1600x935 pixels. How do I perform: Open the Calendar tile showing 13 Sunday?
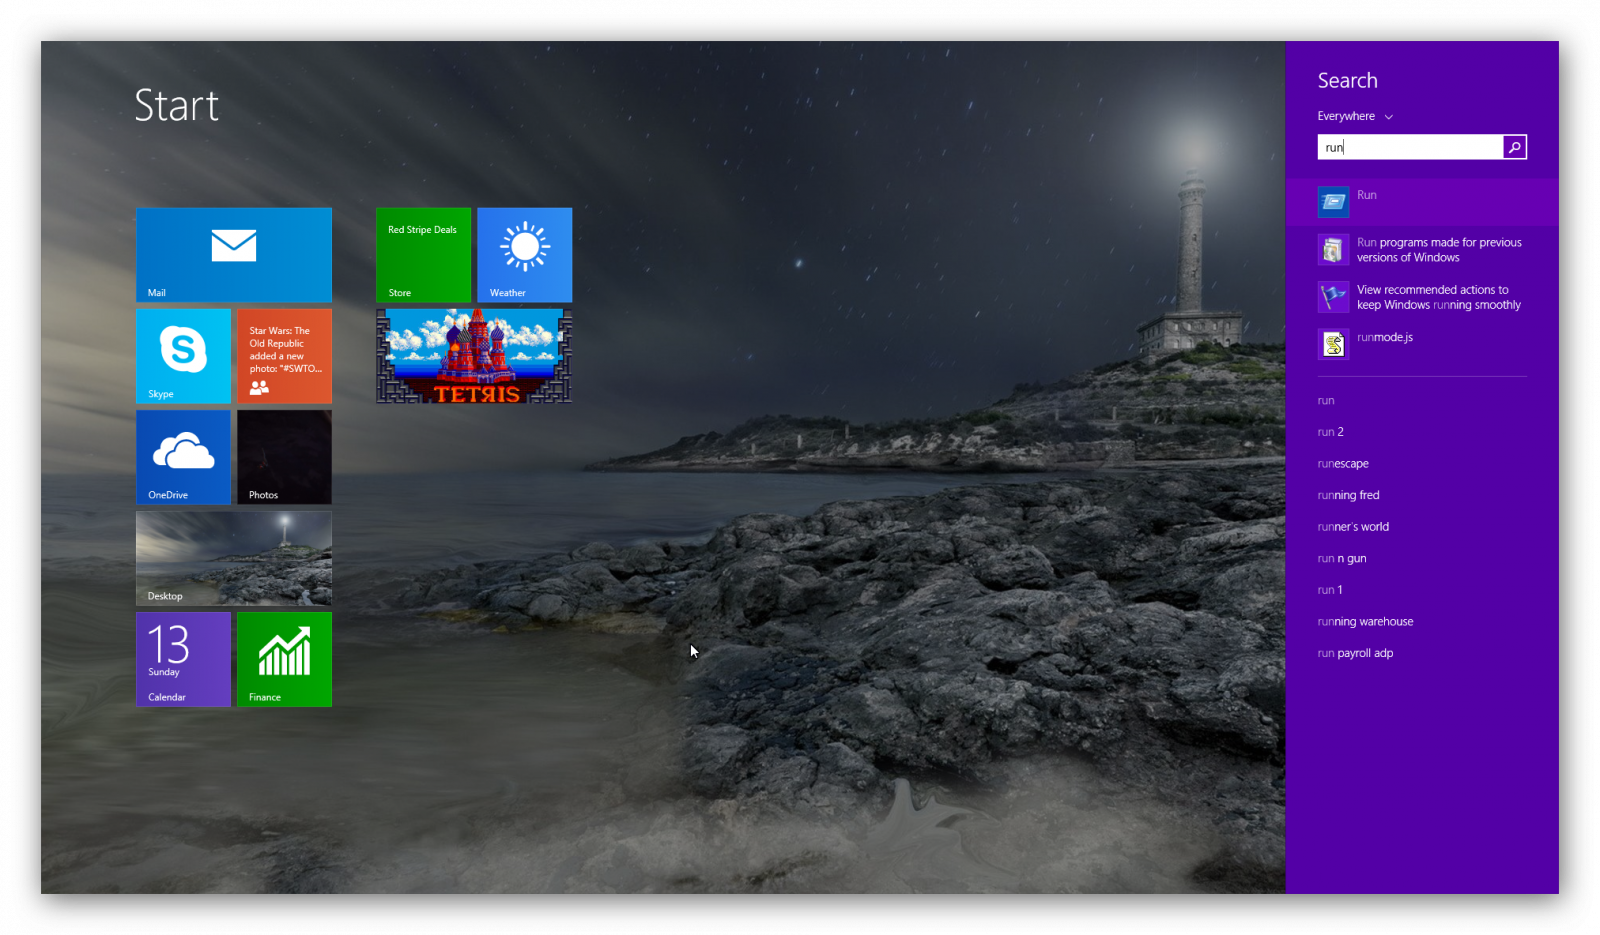[183, 659]
